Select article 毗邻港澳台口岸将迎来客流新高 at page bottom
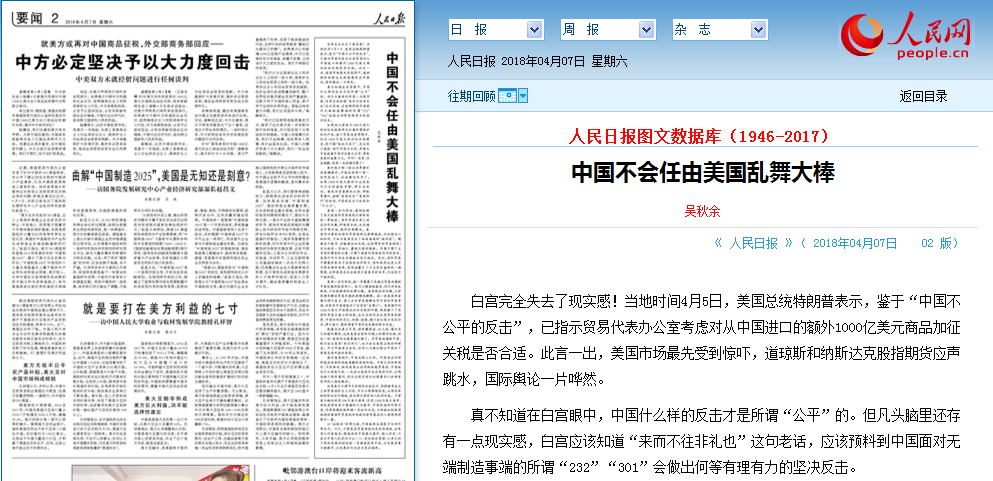993x481 pixels. [326, 470]
